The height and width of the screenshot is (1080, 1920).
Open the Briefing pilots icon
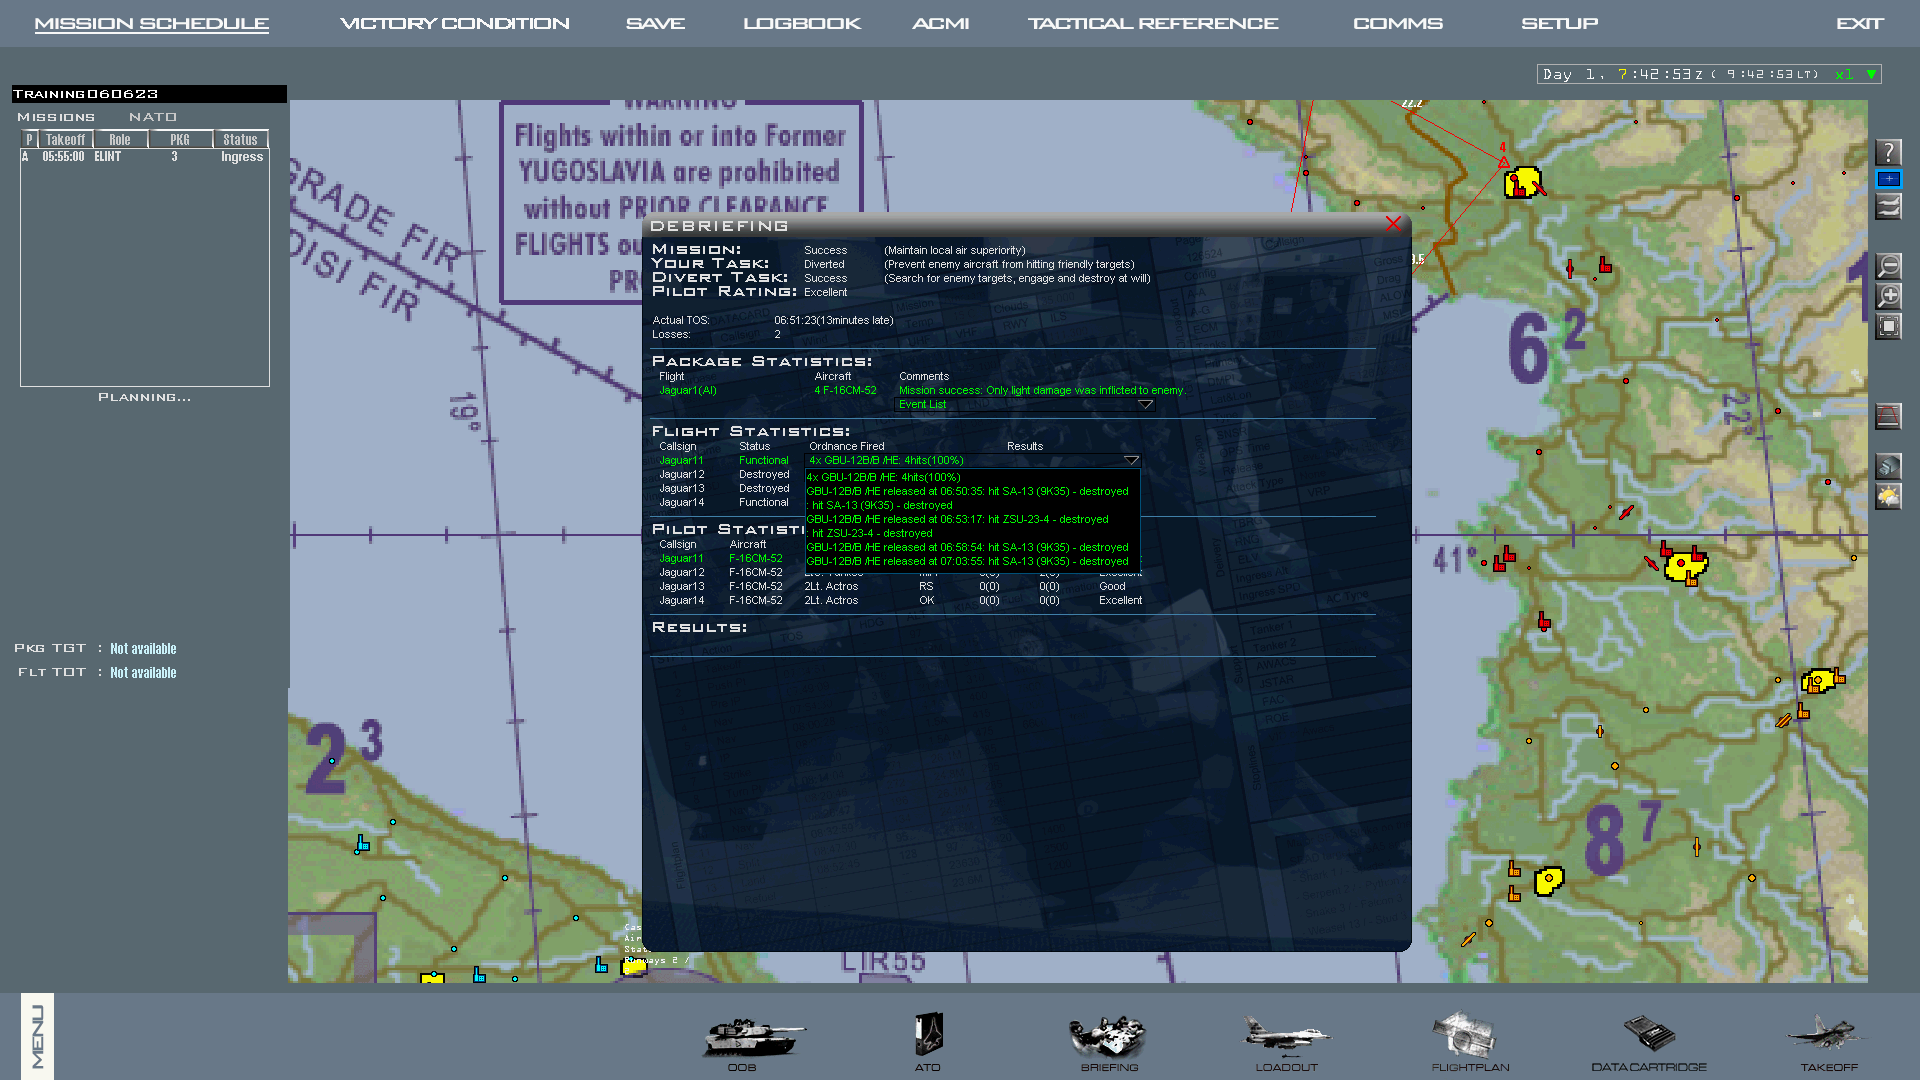1107,1037
